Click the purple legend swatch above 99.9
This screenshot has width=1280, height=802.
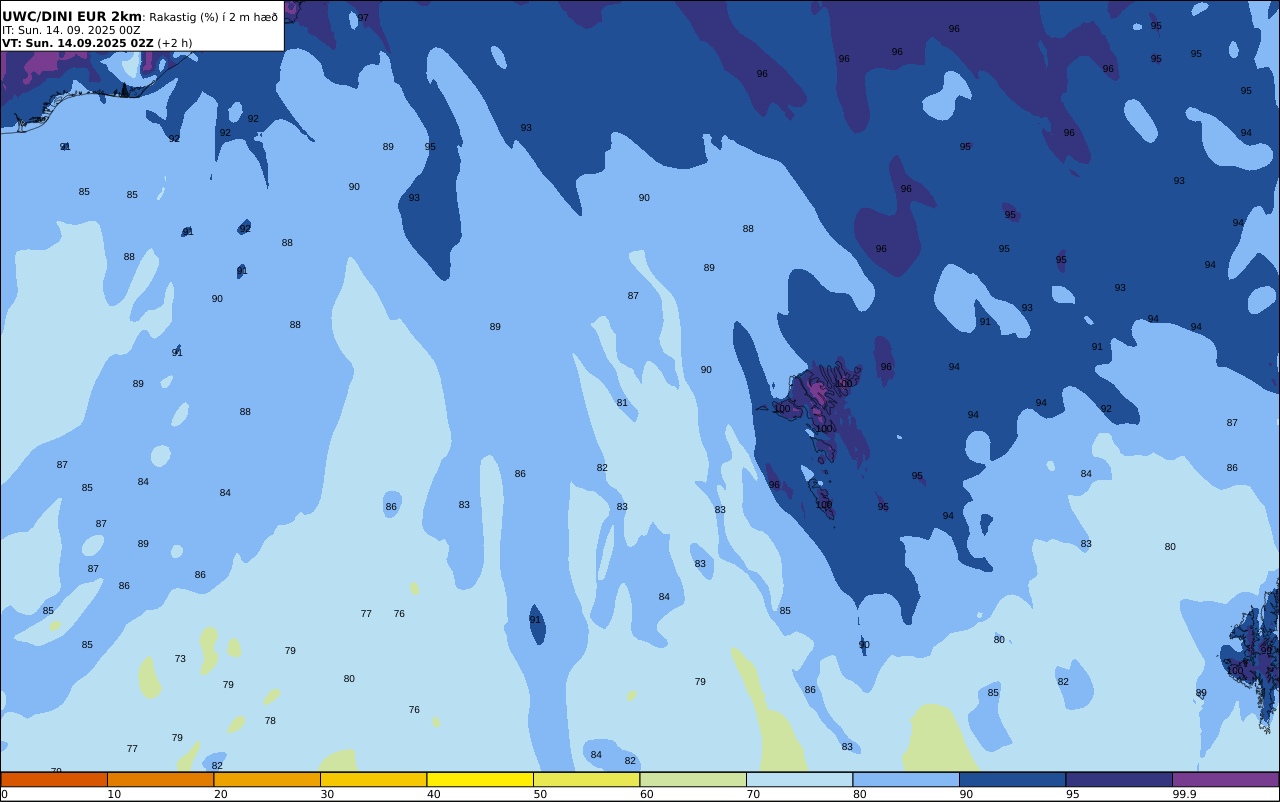click(1225, 779)
